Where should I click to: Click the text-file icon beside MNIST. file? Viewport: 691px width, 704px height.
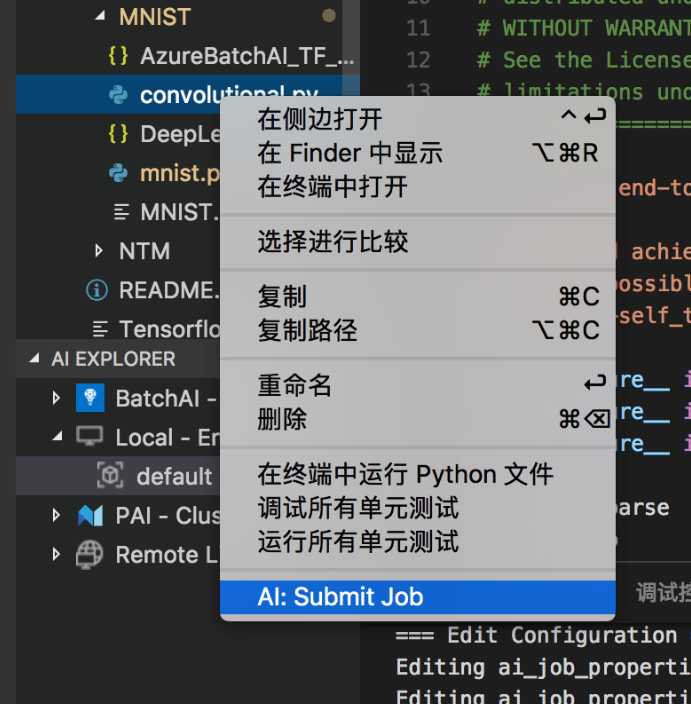[121, 212]
